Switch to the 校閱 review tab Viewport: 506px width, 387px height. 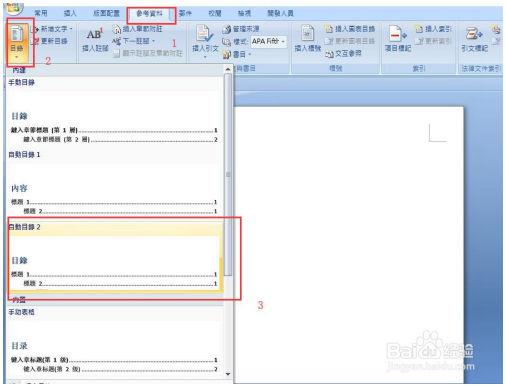click(x=215, y=13)
